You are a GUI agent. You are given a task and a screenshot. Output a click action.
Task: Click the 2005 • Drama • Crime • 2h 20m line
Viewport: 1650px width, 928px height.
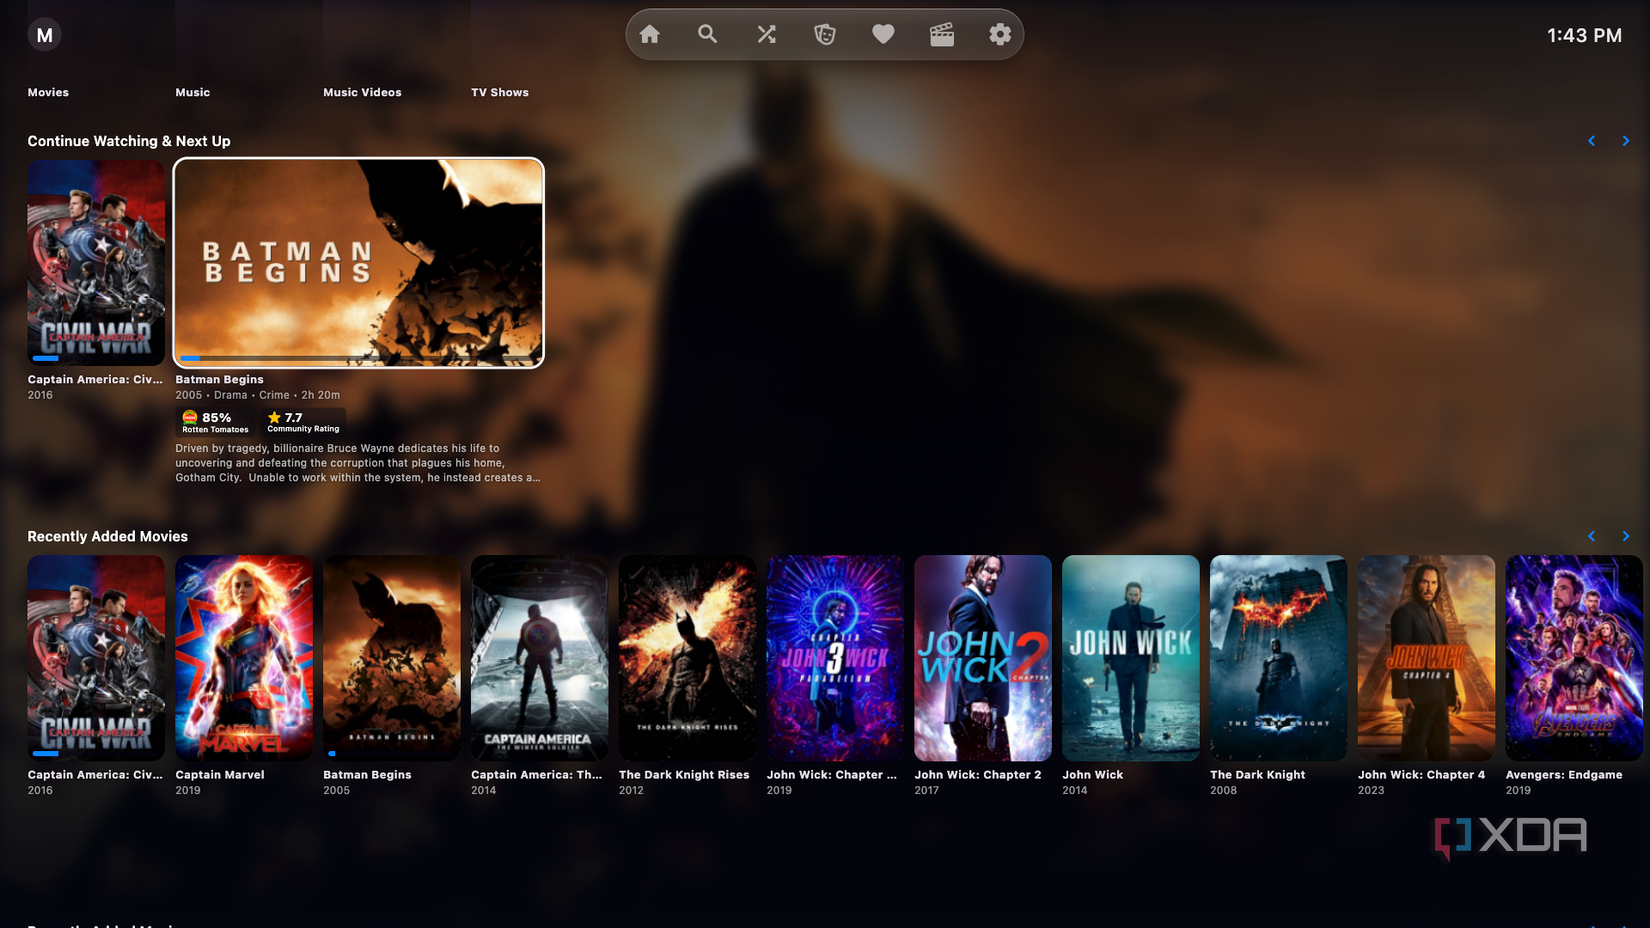258,395
